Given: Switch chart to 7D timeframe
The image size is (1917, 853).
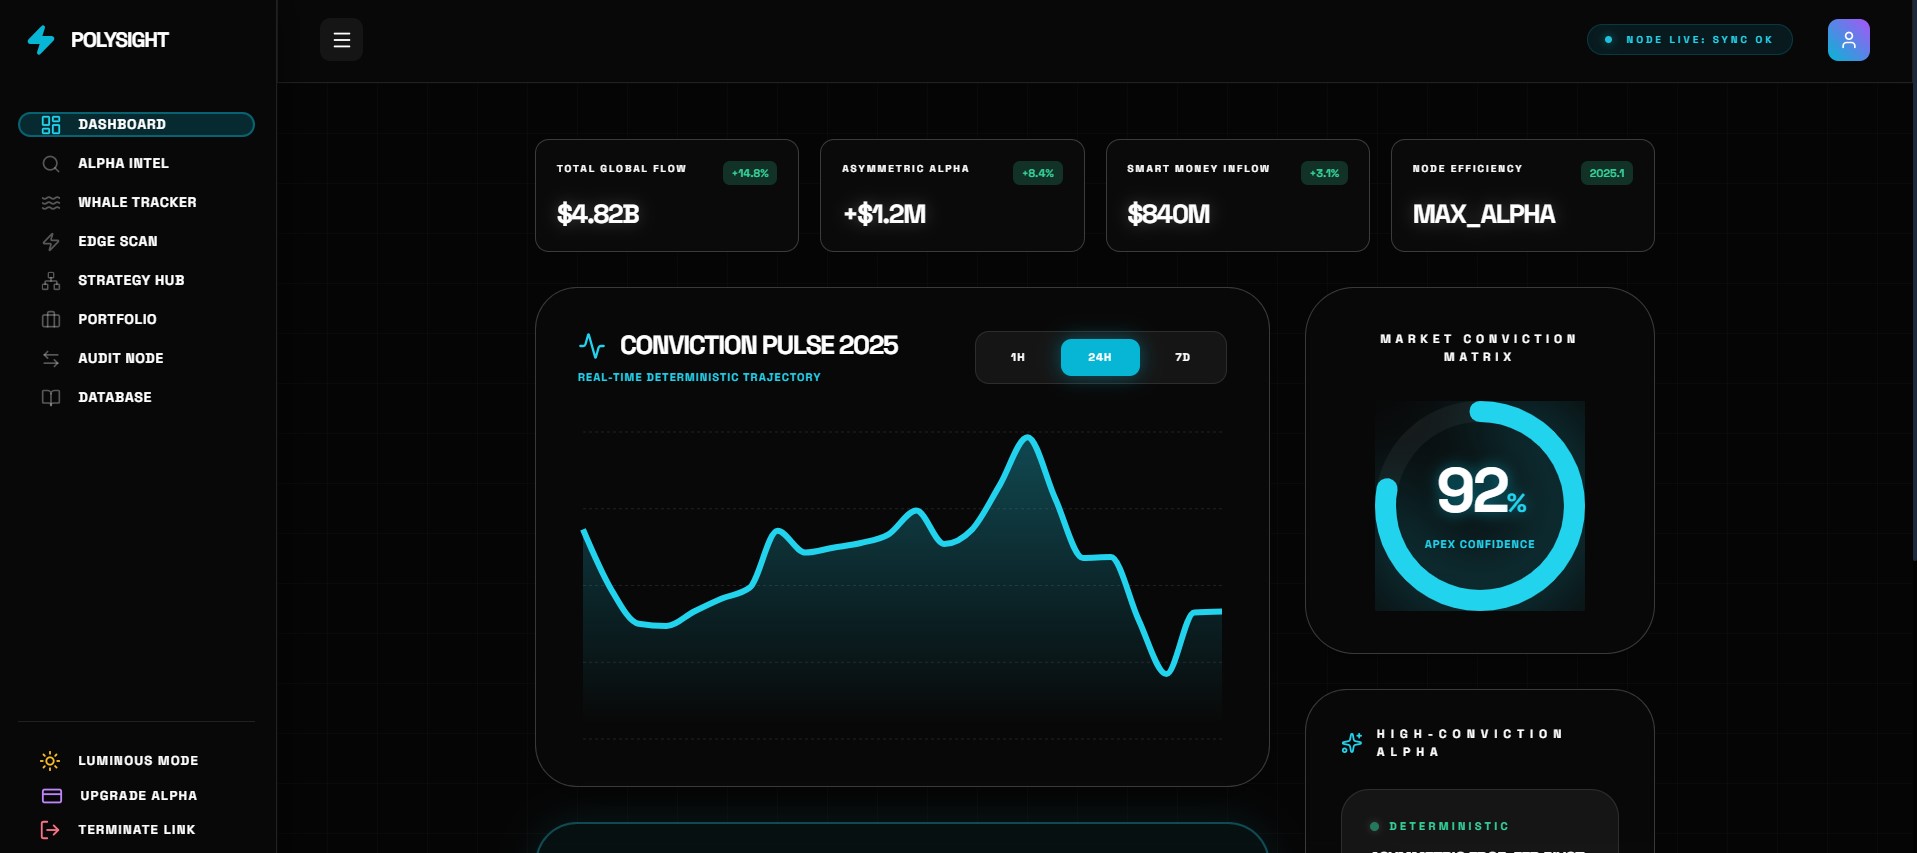Looking at the screenshot, I should coord(1182,357).
